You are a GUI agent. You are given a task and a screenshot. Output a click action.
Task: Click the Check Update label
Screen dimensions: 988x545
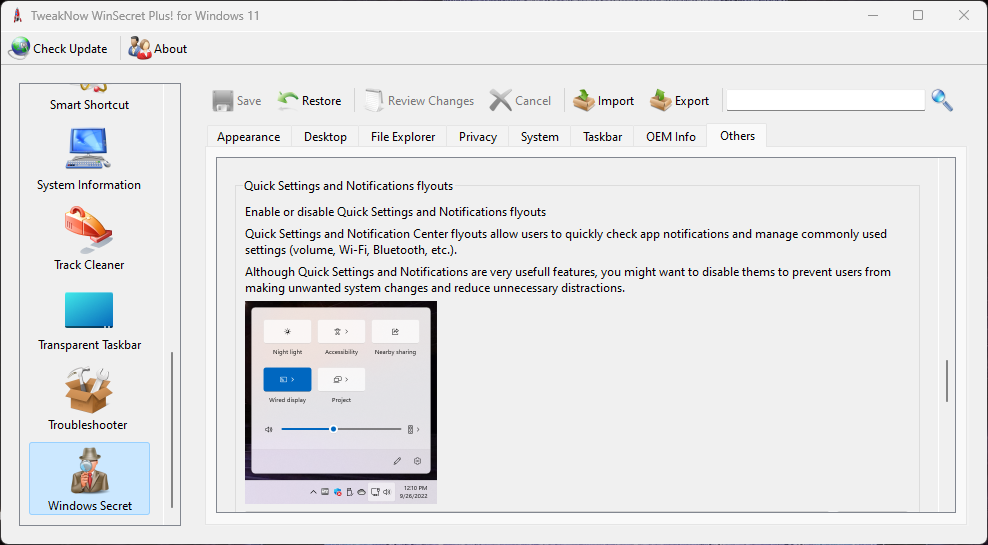tap(70, 49)
